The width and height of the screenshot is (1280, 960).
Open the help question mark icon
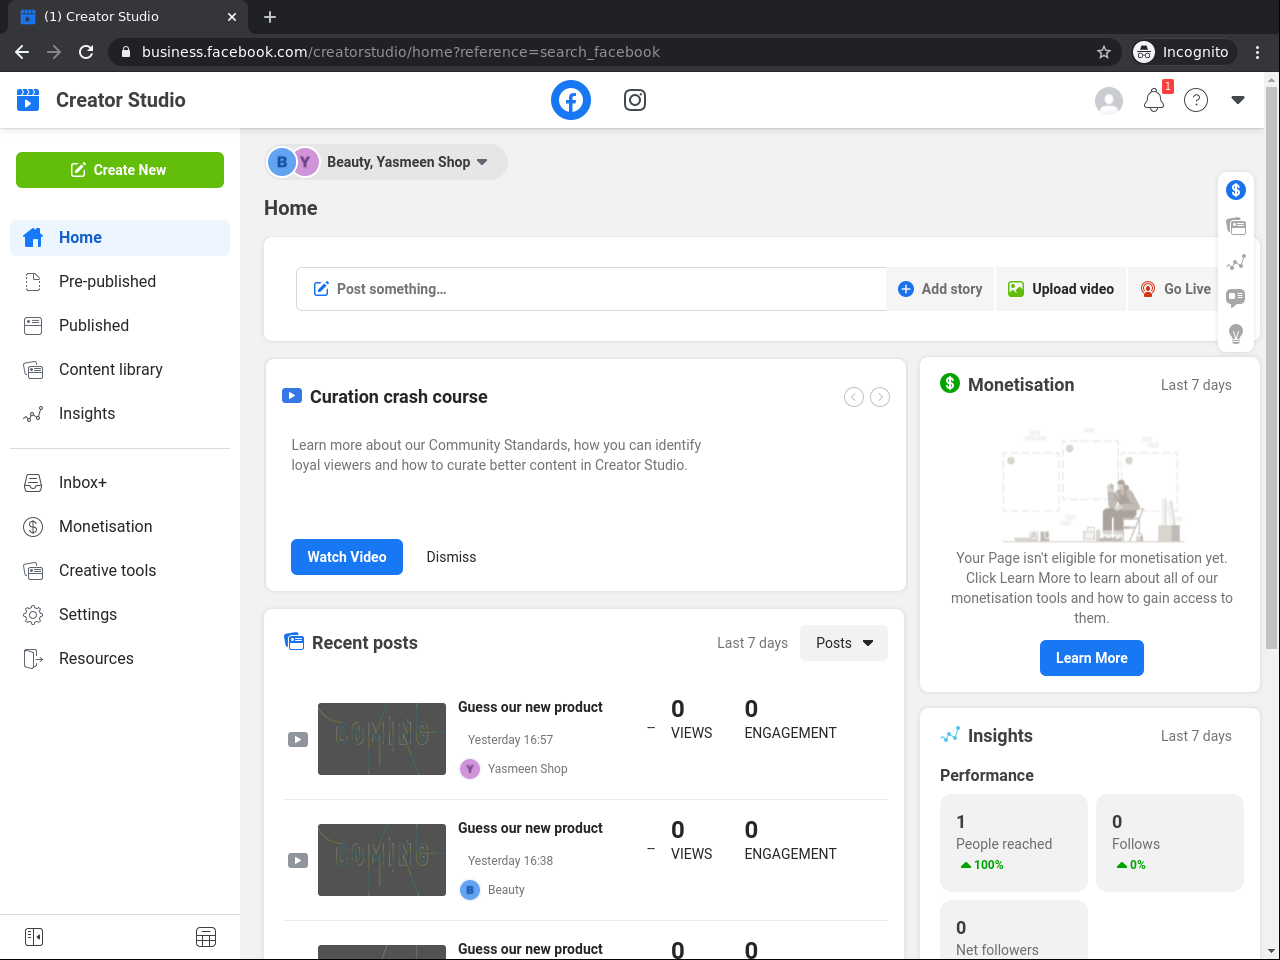1196,100
